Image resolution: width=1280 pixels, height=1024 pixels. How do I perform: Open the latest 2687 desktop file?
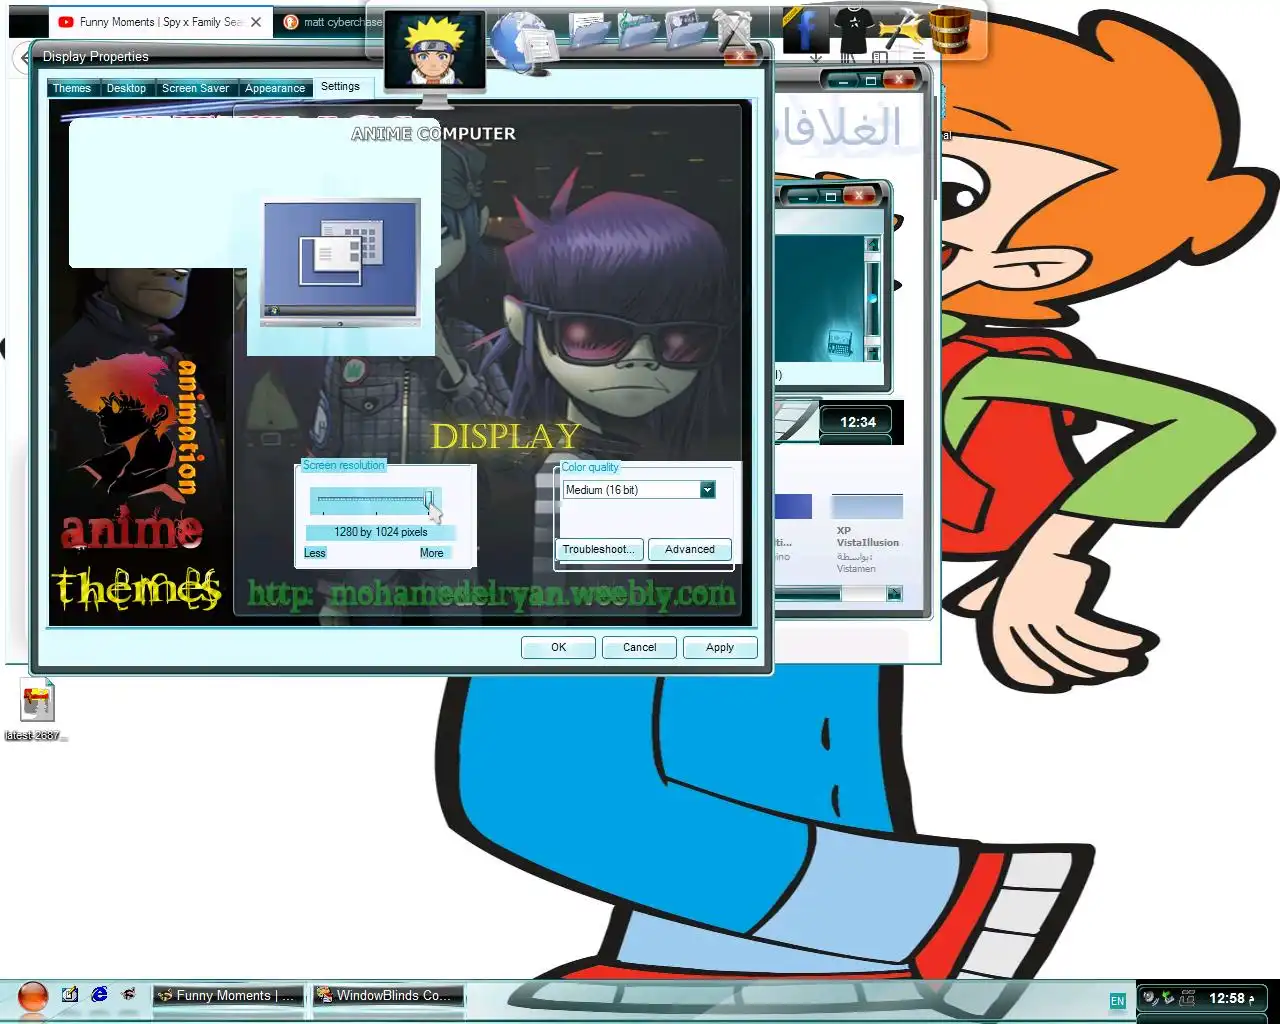pyautogui.click(x=37, y=711)
